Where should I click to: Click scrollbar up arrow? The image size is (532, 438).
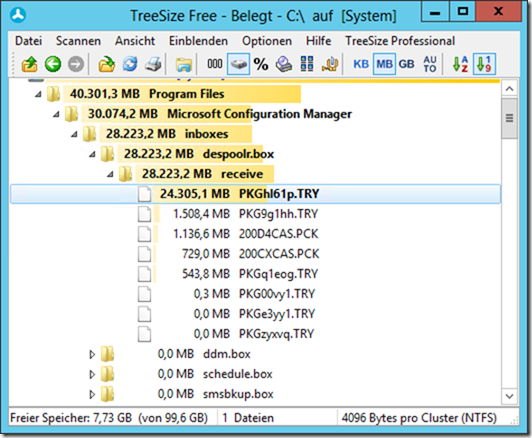coord(509,89)
